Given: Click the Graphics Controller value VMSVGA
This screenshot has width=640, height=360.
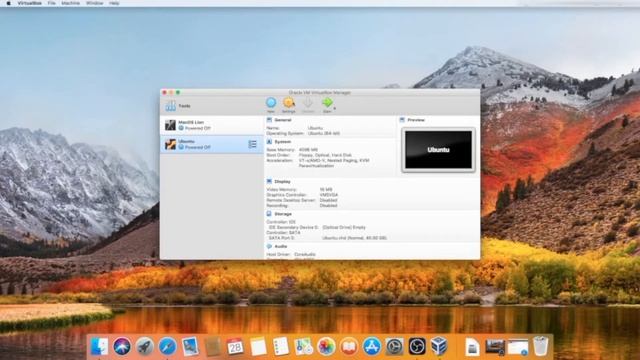Looking at the screenshot, I should (329, 195).
